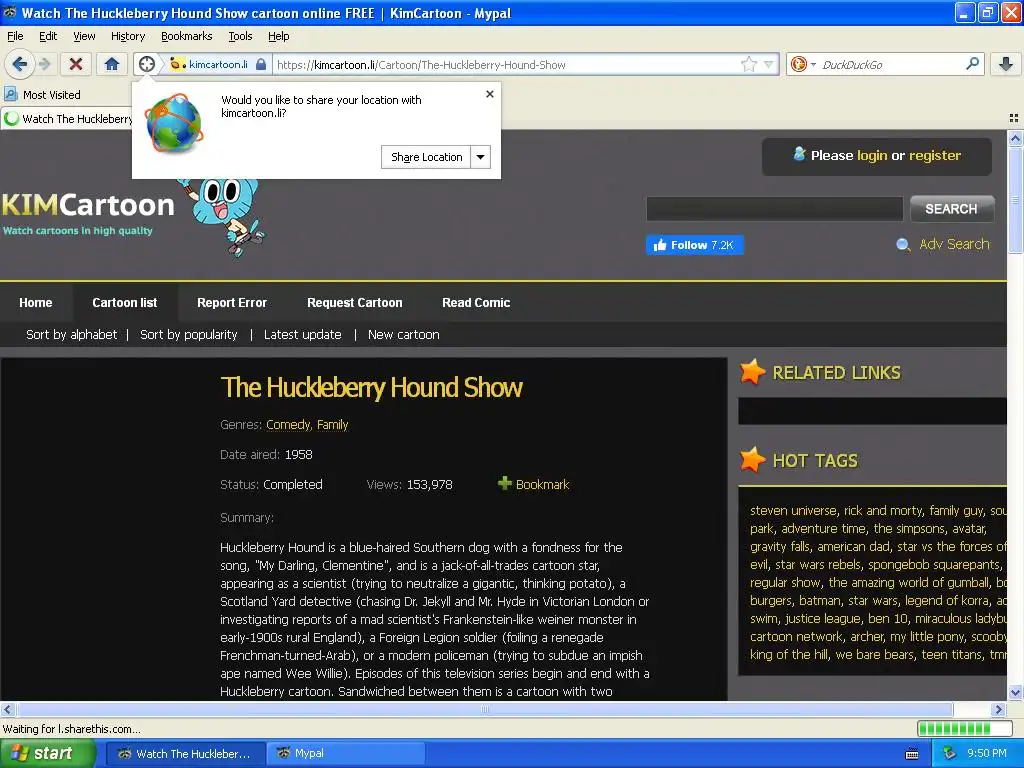Click the rick and morty hot tag
1024x768 pixels.
(x=883, y=511)
